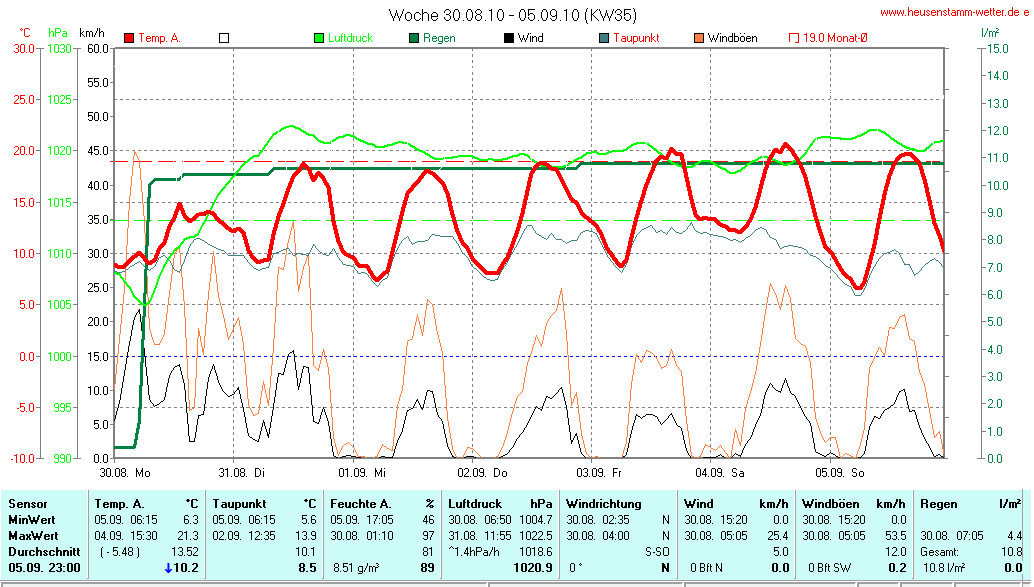Click the blue down arrow temperature trend icon
Image resolution: width=1034 pixels, height=587 pixels.
pyautogui.click(x=169, y=567)
